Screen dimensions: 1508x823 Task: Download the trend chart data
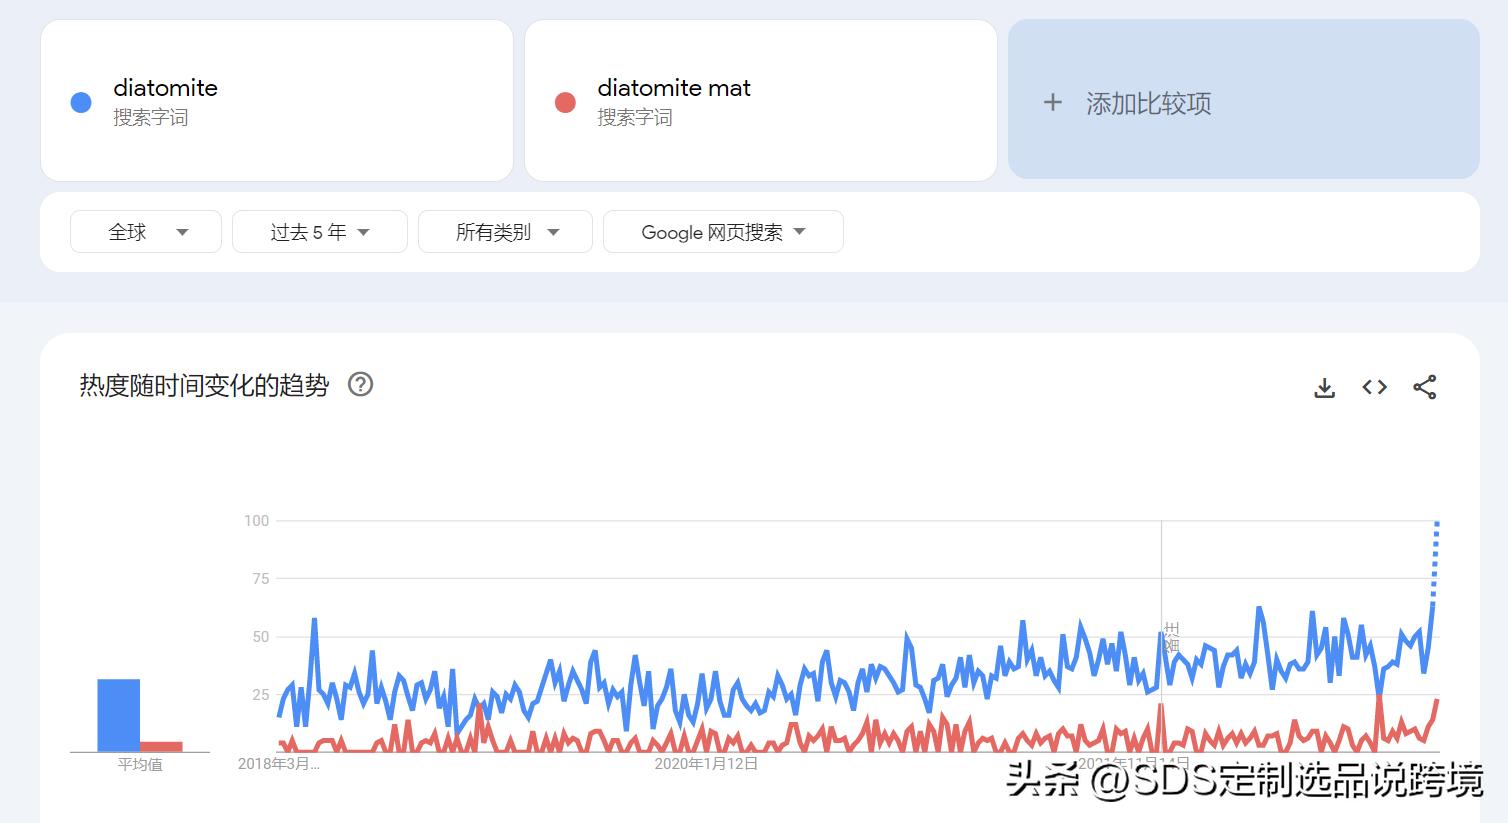[1324, 388]
